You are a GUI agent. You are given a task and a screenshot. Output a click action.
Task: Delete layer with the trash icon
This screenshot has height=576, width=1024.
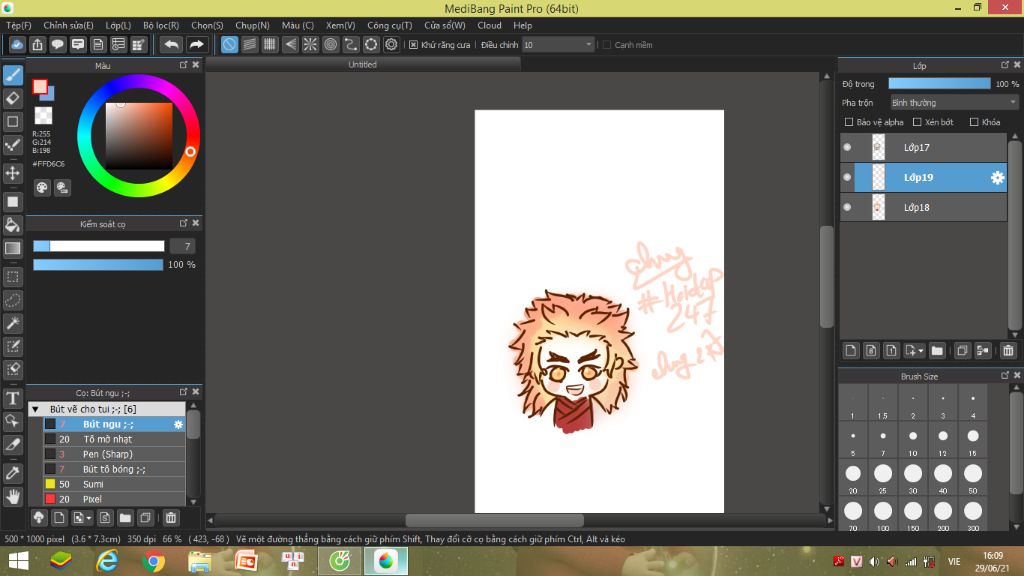point(1008,351)
